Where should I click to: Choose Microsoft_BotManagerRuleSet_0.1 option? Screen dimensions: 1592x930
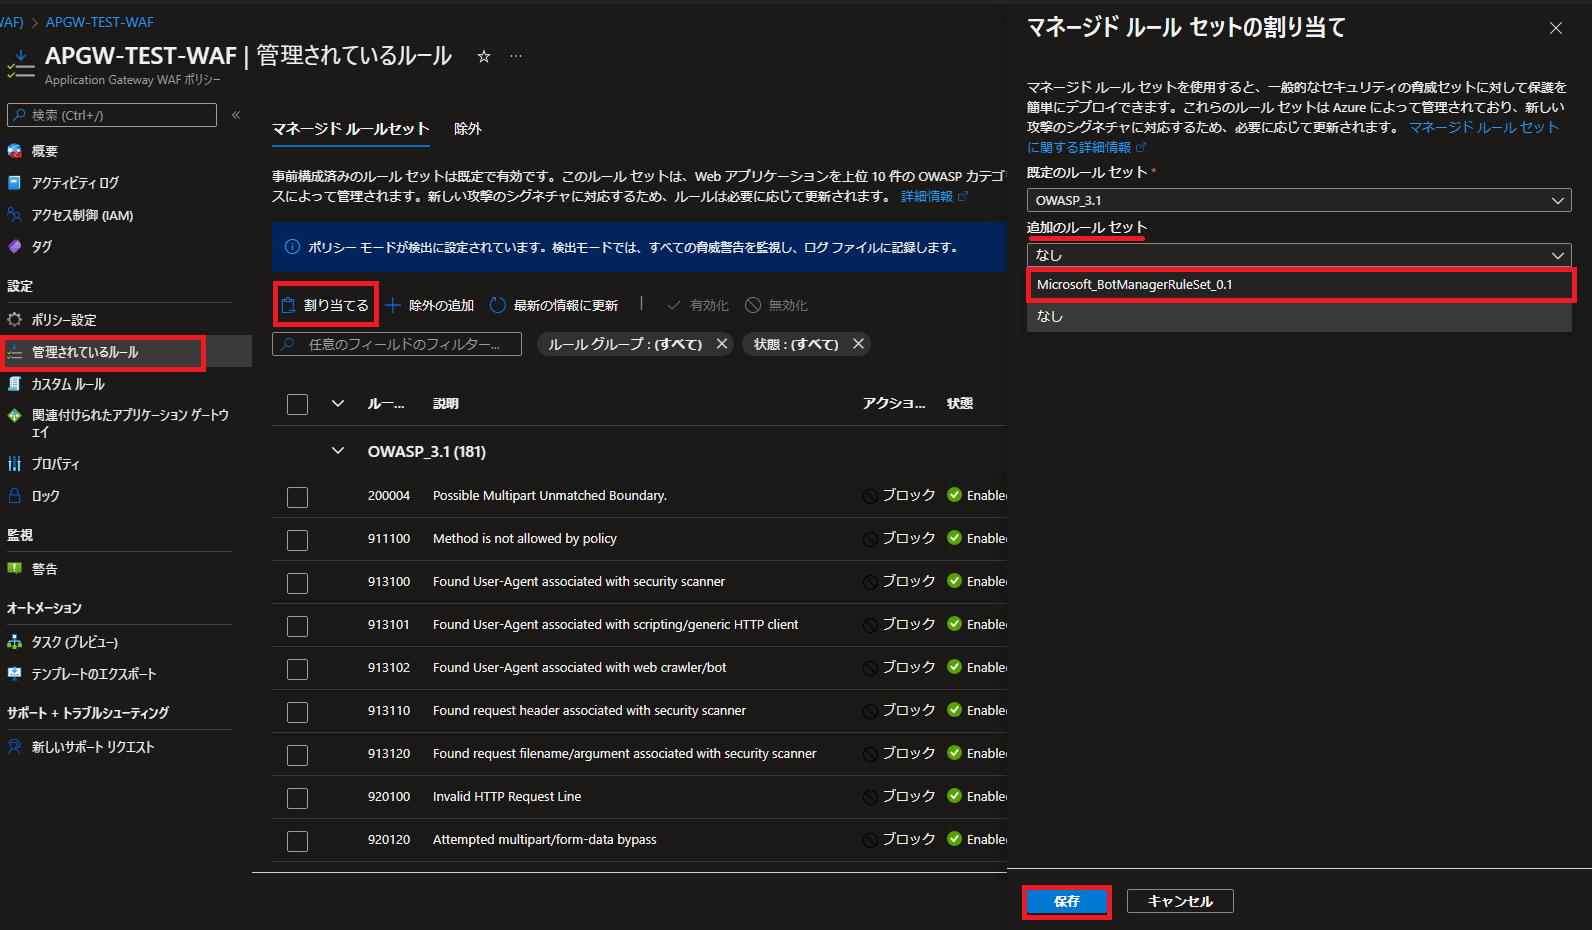pos(1301,285)
